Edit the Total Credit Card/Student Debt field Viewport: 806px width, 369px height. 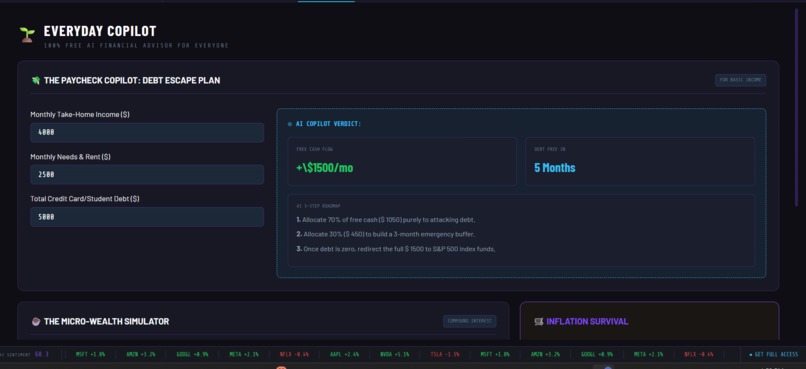[x=147, y=217]
